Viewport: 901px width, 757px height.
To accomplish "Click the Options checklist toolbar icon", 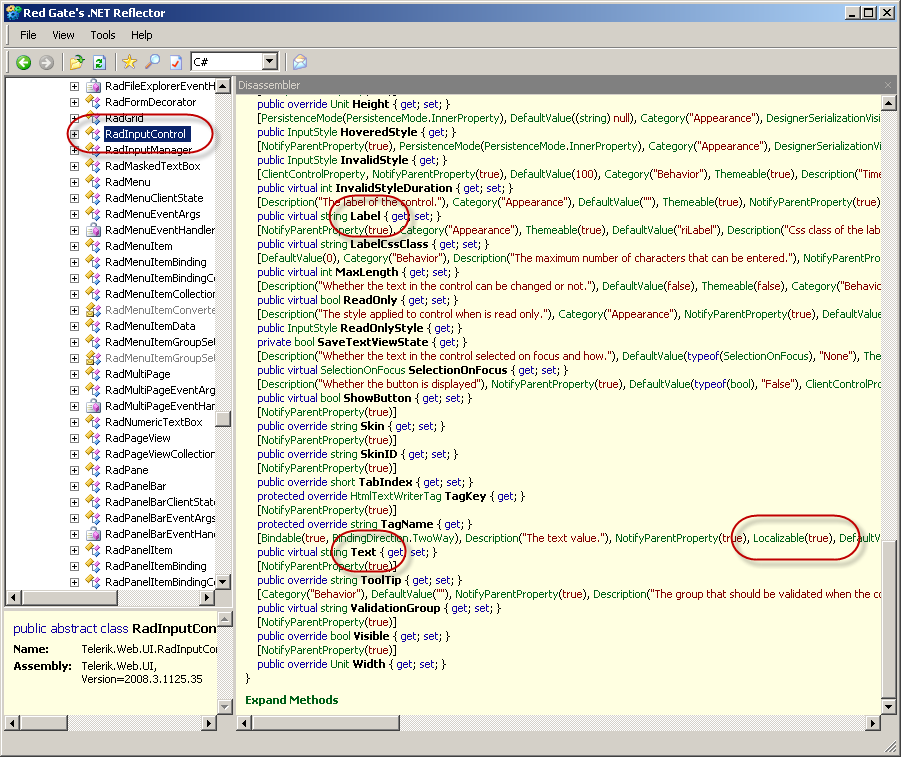I will (x=176, y=62).
